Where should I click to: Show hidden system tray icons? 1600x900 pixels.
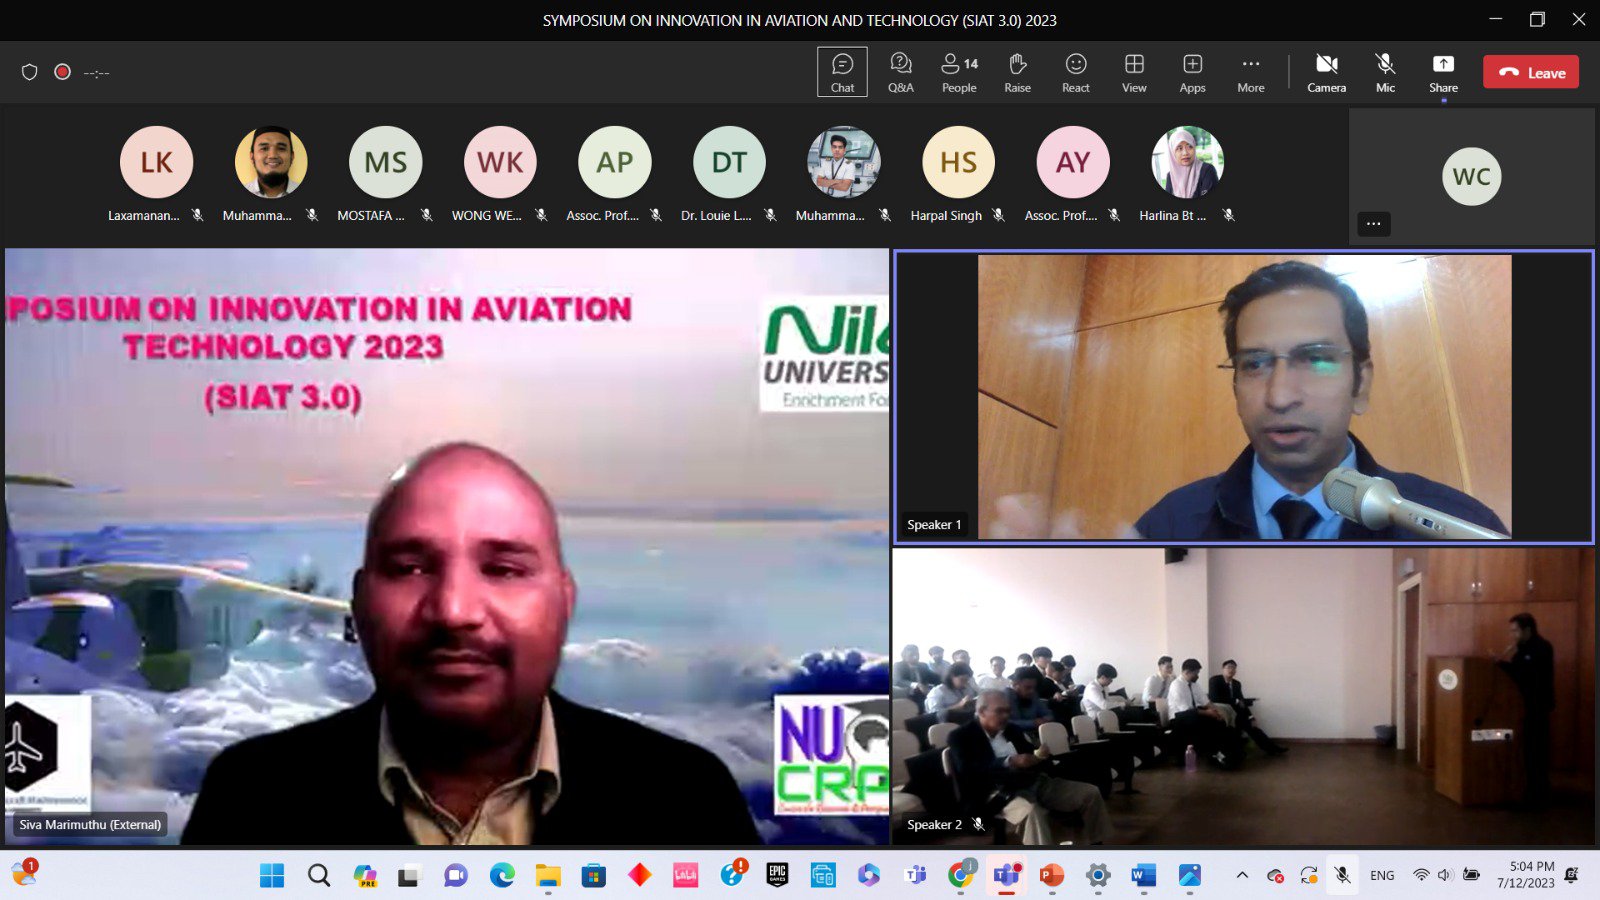(x=1242, y=875)
